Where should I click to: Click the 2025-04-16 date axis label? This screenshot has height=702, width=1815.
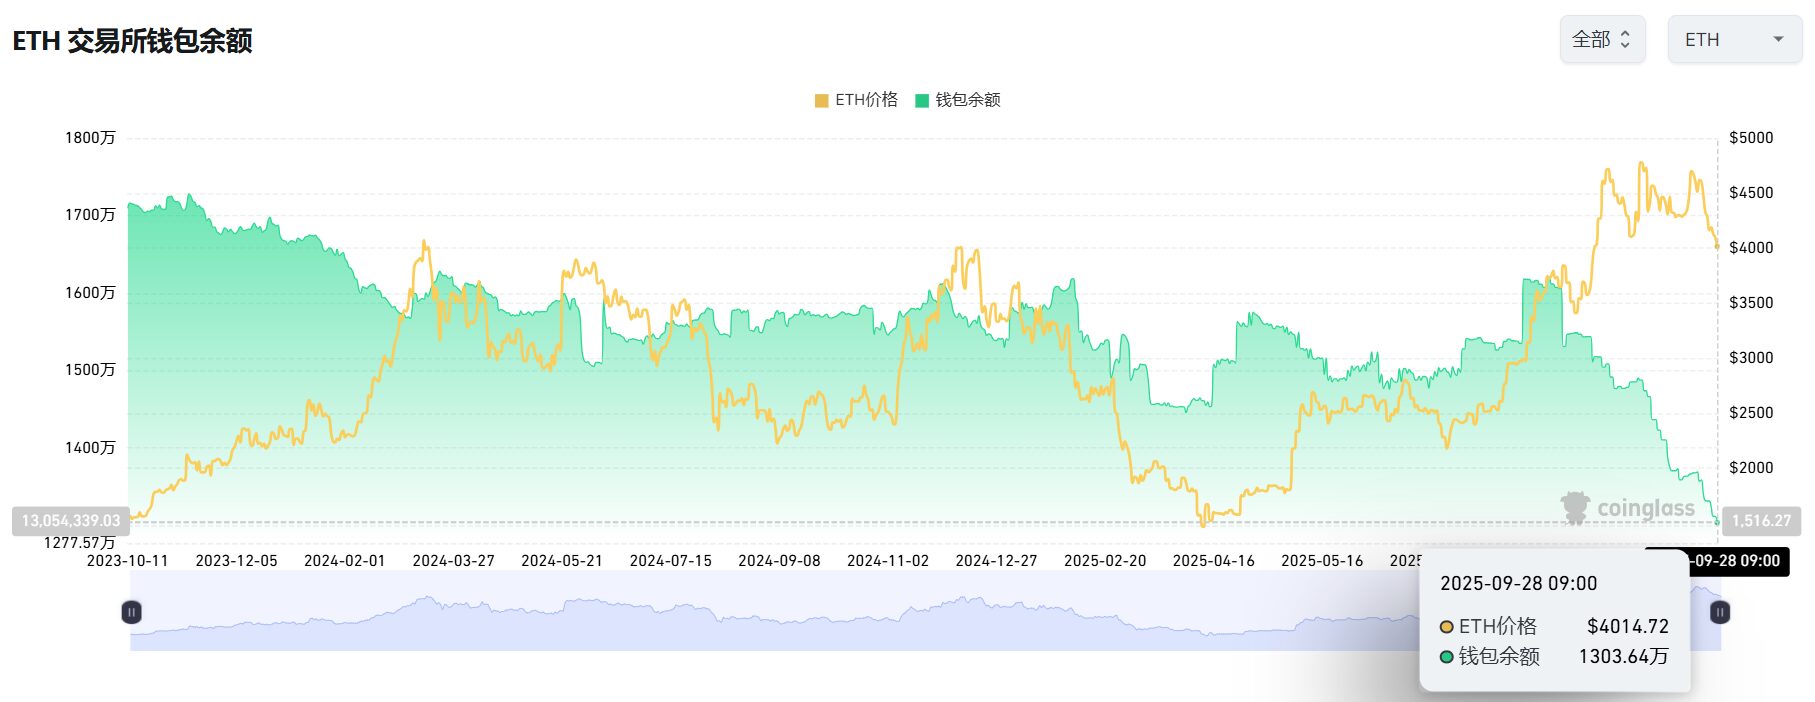click(x=1213, y=561)
